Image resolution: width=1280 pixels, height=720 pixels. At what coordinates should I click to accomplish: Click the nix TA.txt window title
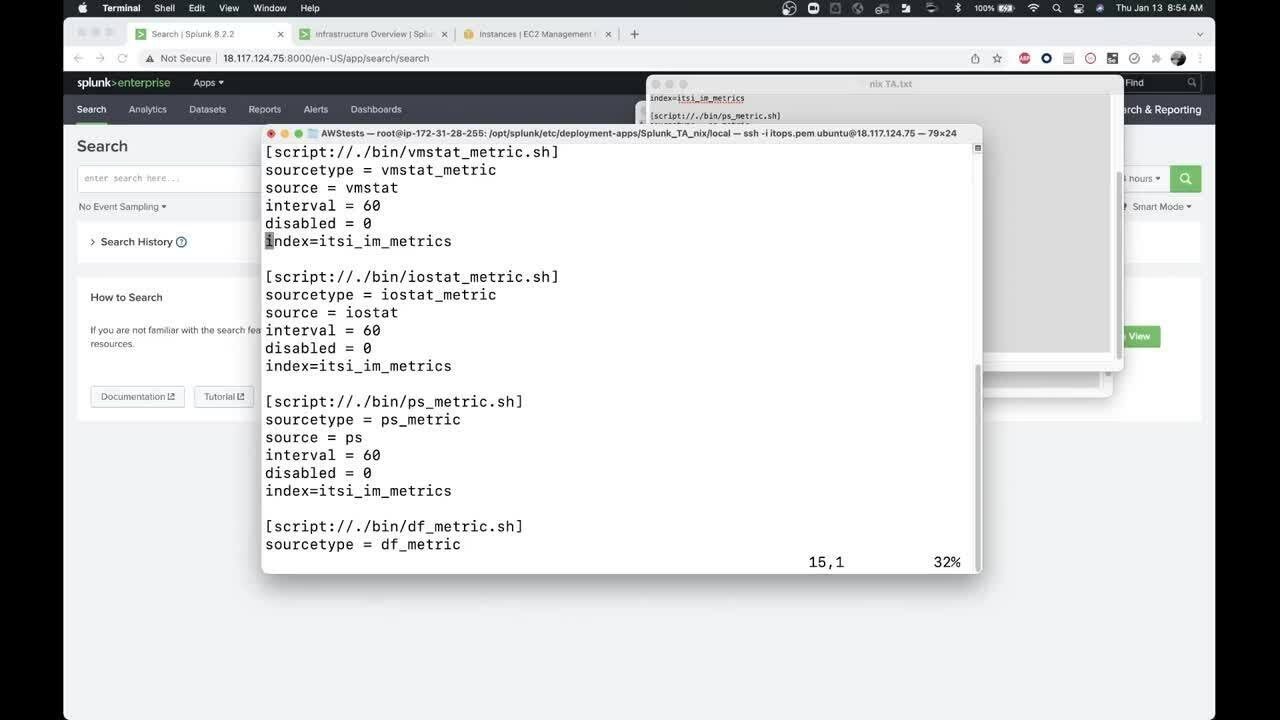pyautogui.click(x=890, y=84)
